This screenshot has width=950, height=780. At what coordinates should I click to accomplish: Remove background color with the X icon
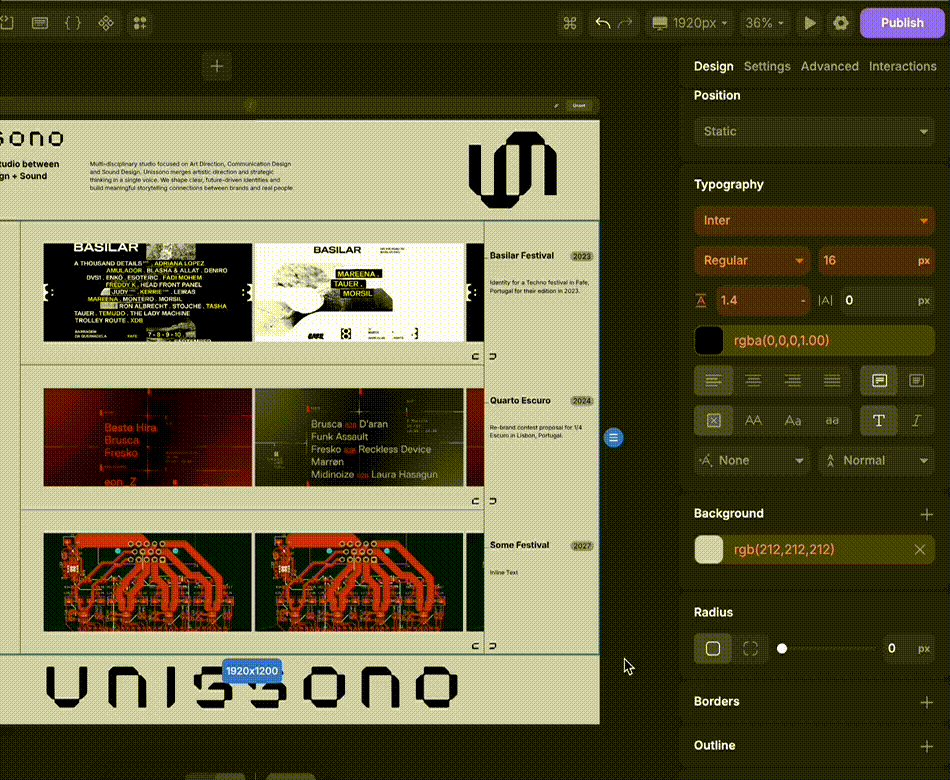919,549
